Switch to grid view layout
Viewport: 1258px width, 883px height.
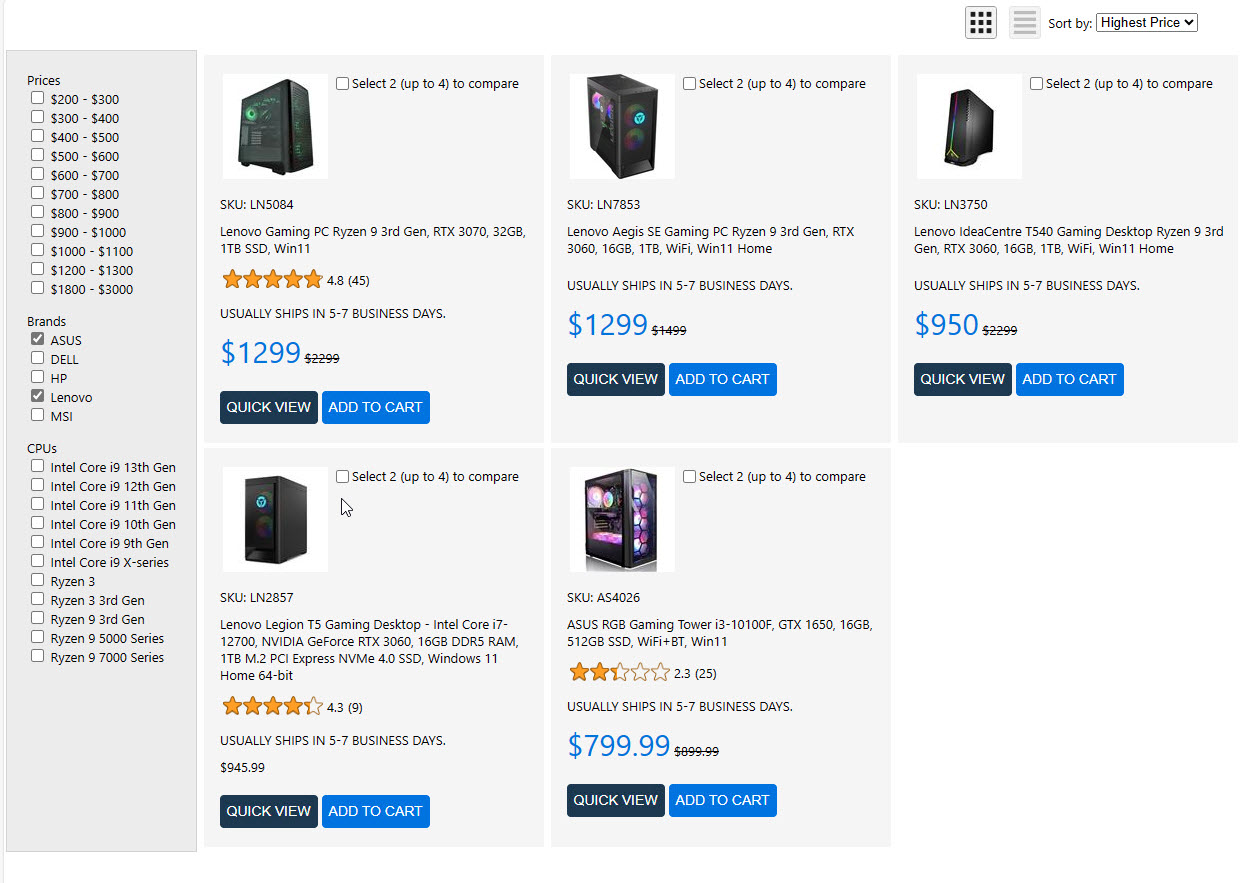[x=980, y=22]
